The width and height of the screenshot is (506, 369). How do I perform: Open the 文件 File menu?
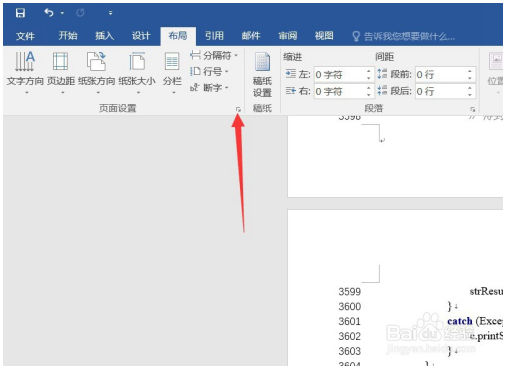25,36
